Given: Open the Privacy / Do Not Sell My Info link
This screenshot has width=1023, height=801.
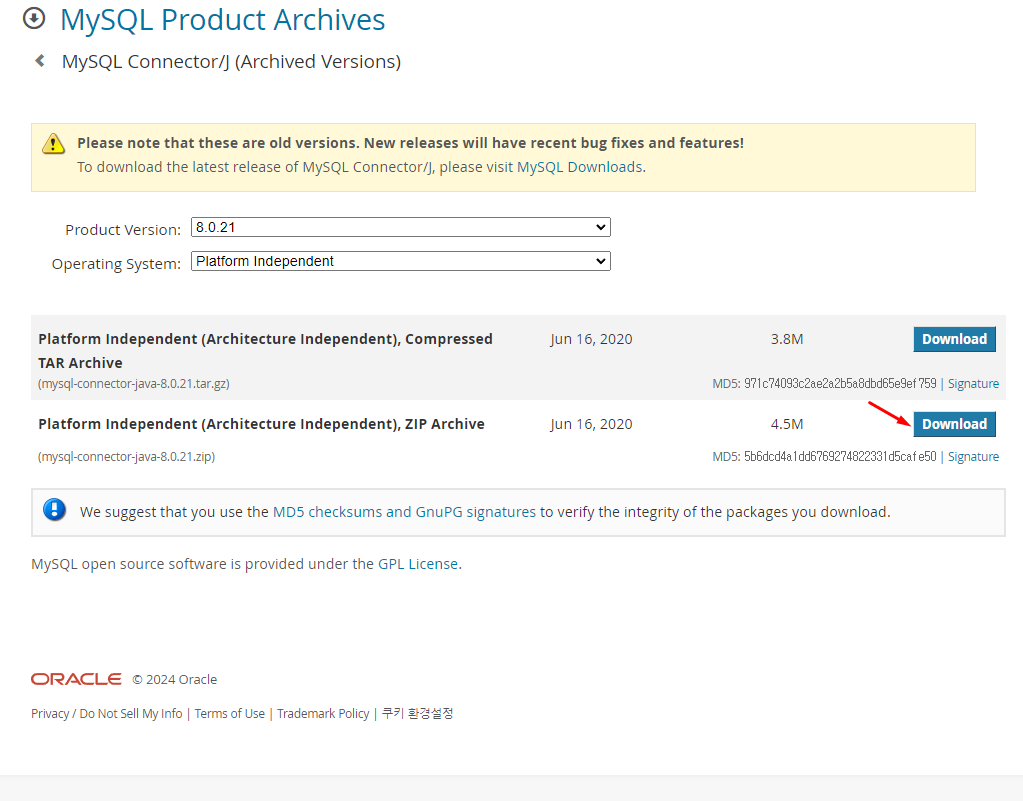Looking at the screenshot, I should pyautogui.click(x=106, y=714).
